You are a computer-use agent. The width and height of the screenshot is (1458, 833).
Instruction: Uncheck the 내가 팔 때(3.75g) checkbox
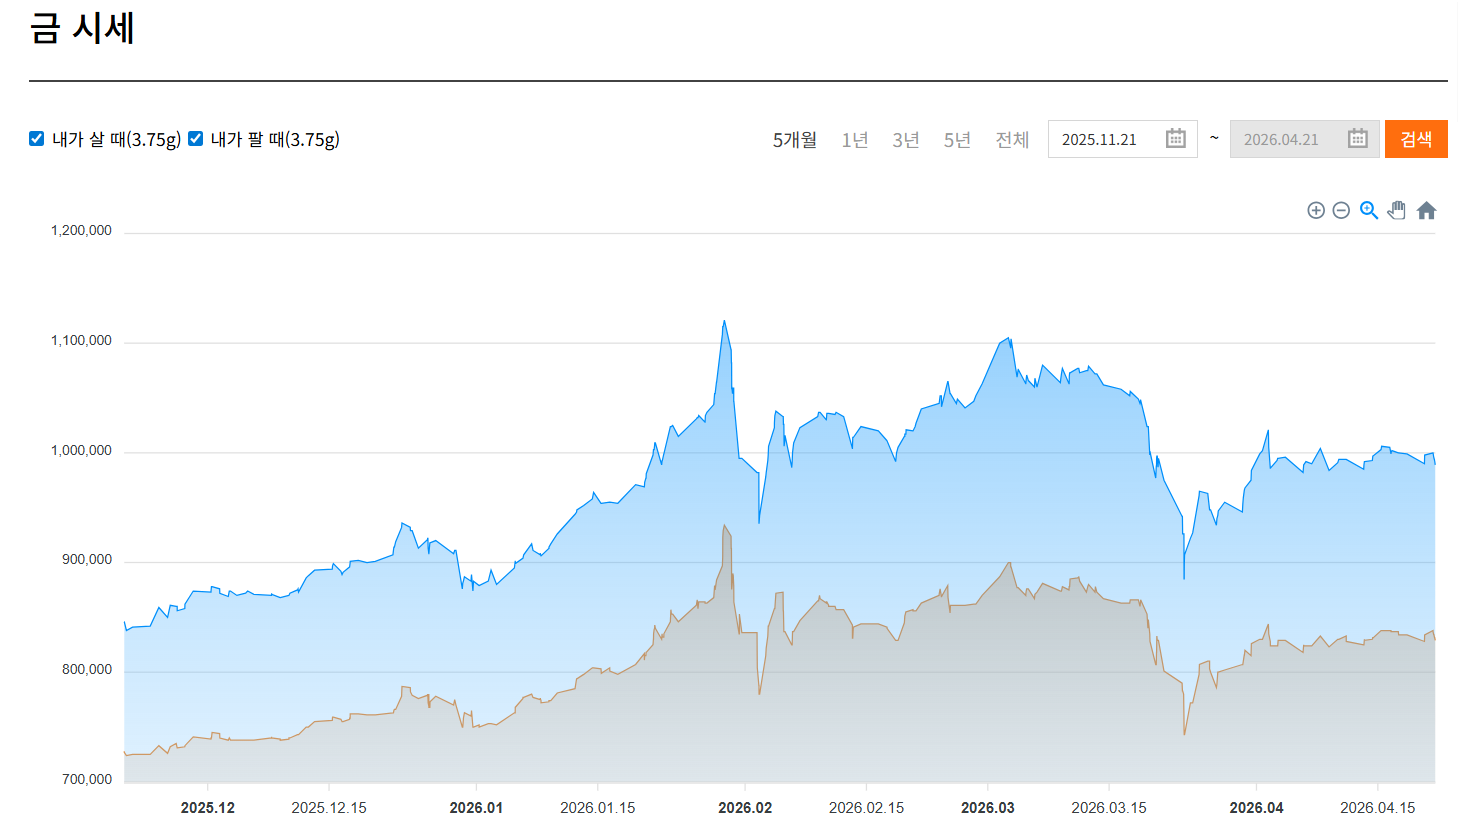[196, 139]
